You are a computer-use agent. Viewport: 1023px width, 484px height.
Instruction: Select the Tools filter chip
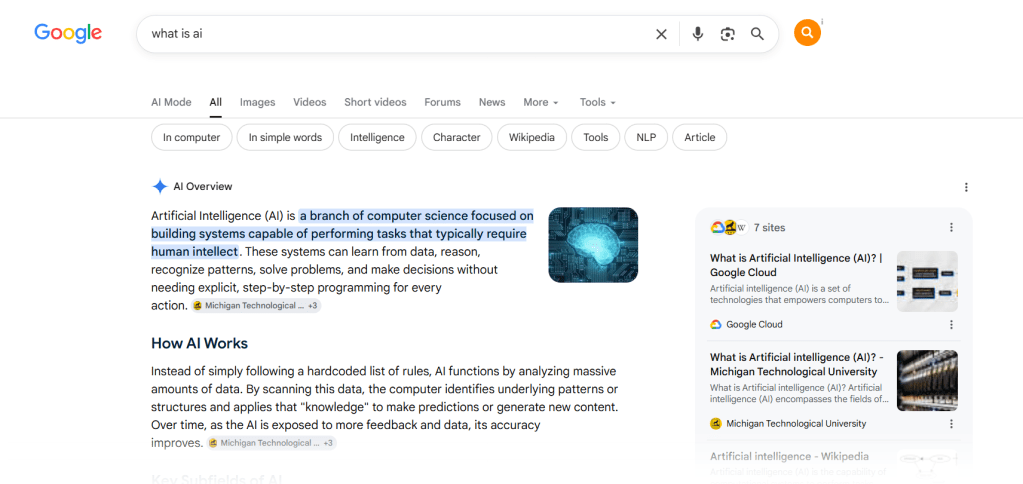[x=596, y=137]
